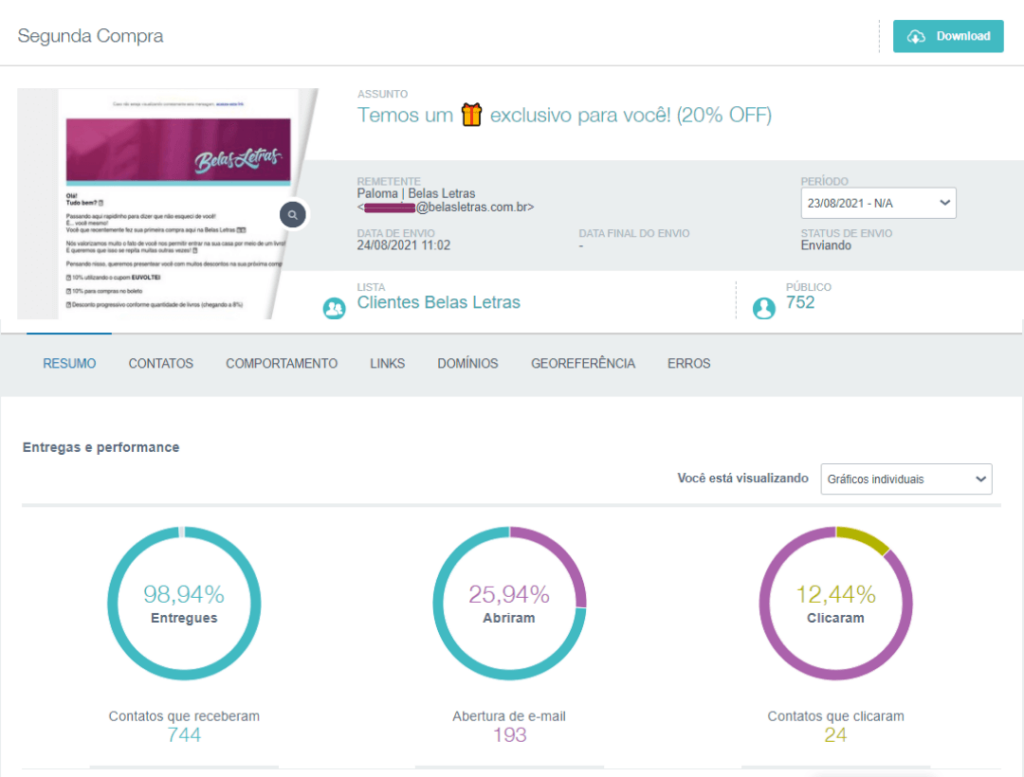Select the Links tab

click(x=387, y=364)
